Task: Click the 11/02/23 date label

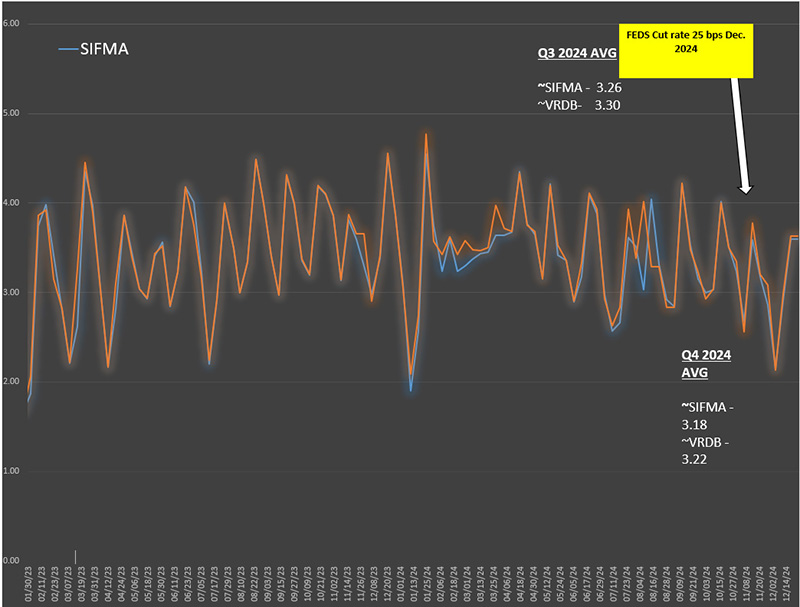Action: [x=334, y=584]
